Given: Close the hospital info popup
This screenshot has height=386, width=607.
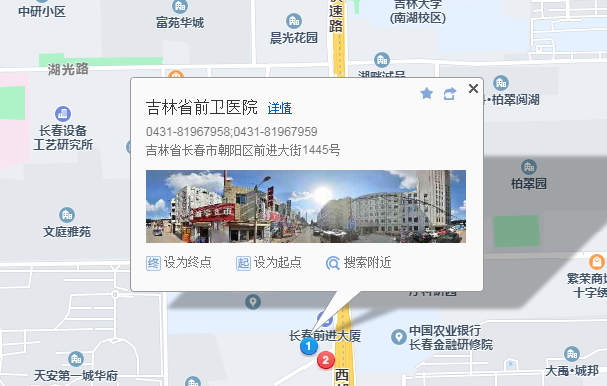Looking at the screenshot, I should coord(473,89).
